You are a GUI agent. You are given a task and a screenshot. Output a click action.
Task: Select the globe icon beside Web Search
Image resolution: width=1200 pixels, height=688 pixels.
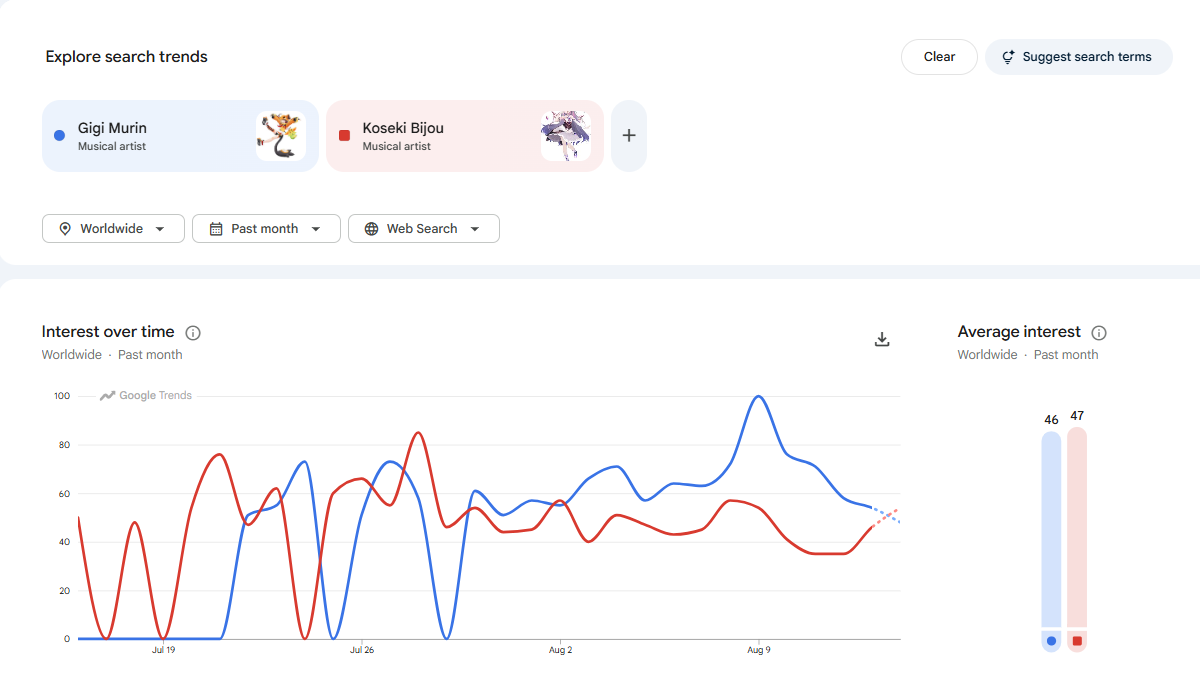371,229
